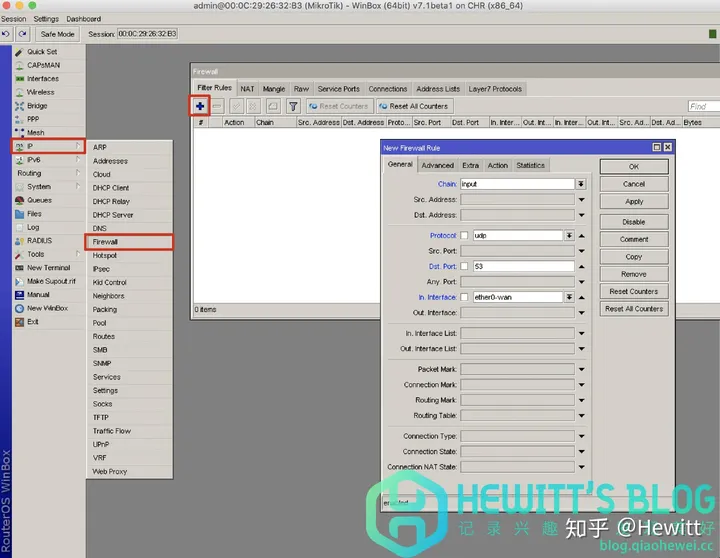Open the Chain dropdown arrow
This screenshot has width=720, height=558.
pyautogui.click(x=581, y=184)
